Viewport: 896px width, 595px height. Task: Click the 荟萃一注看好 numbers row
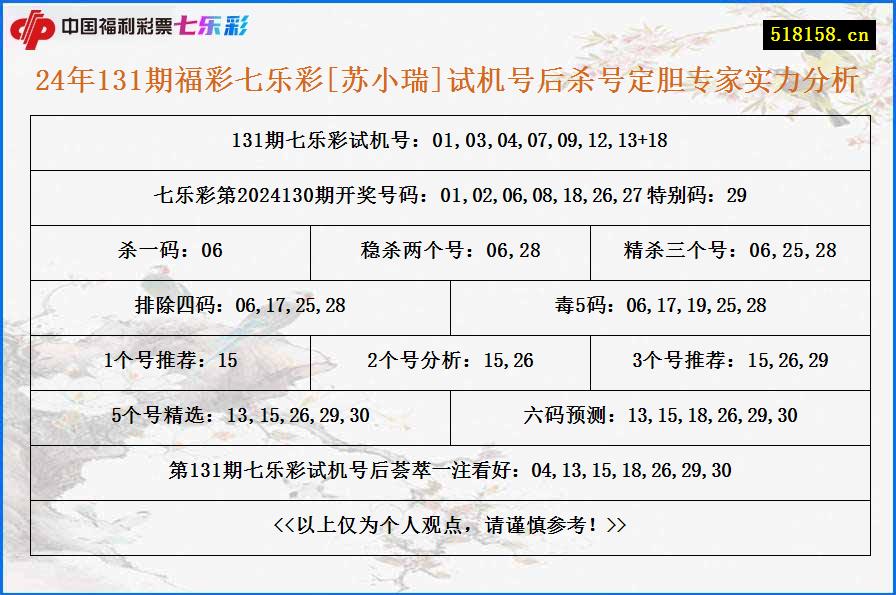tap(448, 468)
